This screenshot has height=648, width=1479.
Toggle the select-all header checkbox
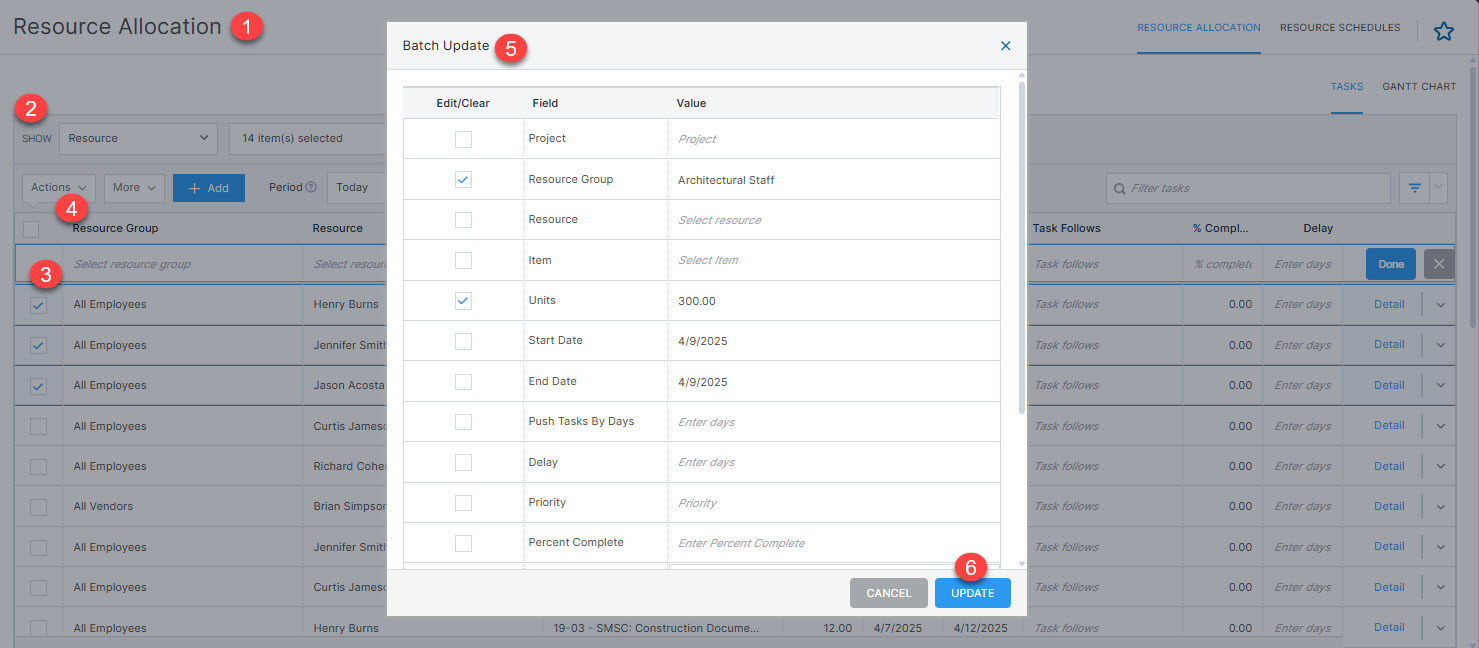[x=31, y=228]
